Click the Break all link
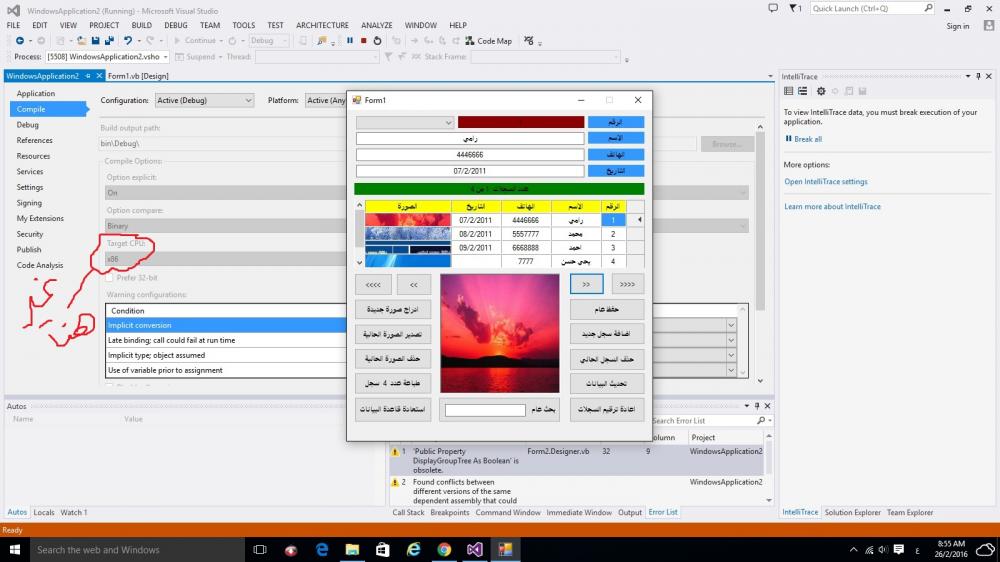The image size is (1000, 562). (x=808, y=139)
